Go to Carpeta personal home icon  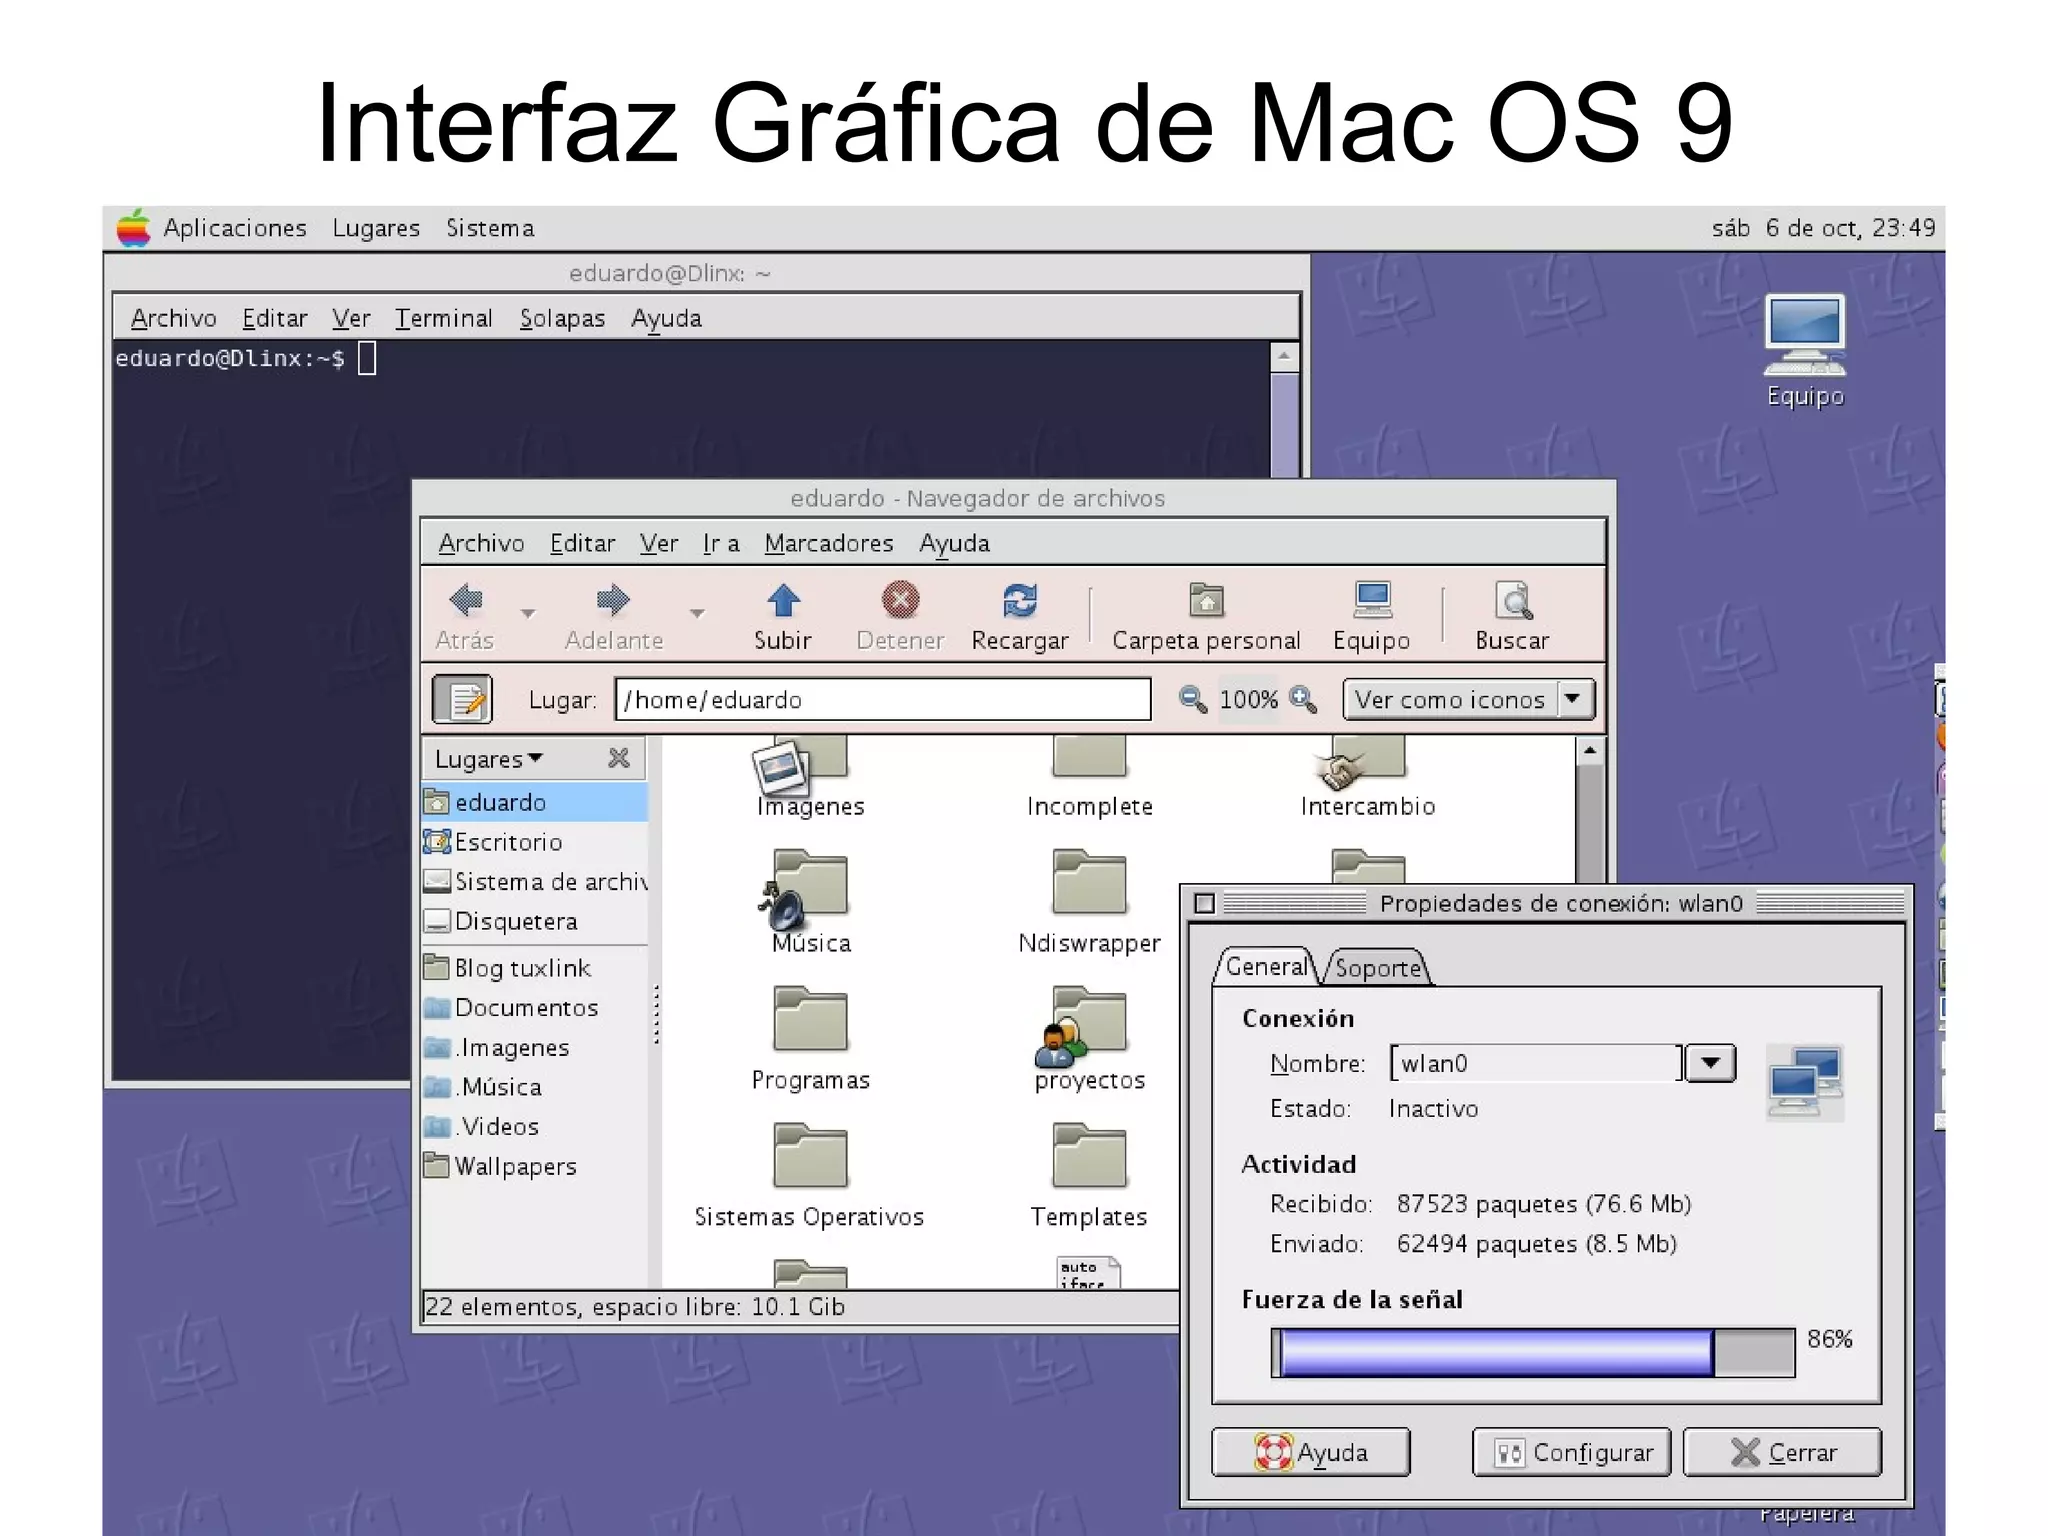(x=1206, y=600)
